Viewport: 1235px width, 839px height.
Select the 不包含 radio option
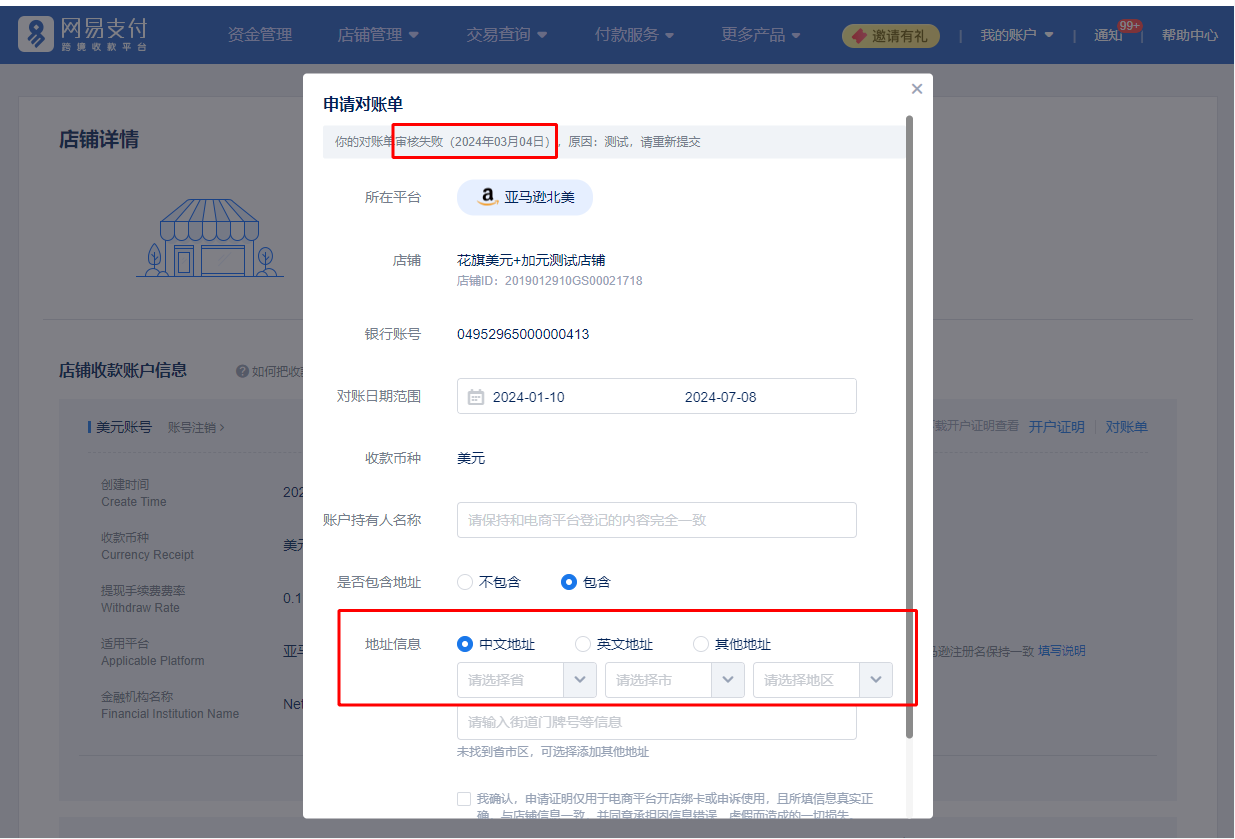465,582
